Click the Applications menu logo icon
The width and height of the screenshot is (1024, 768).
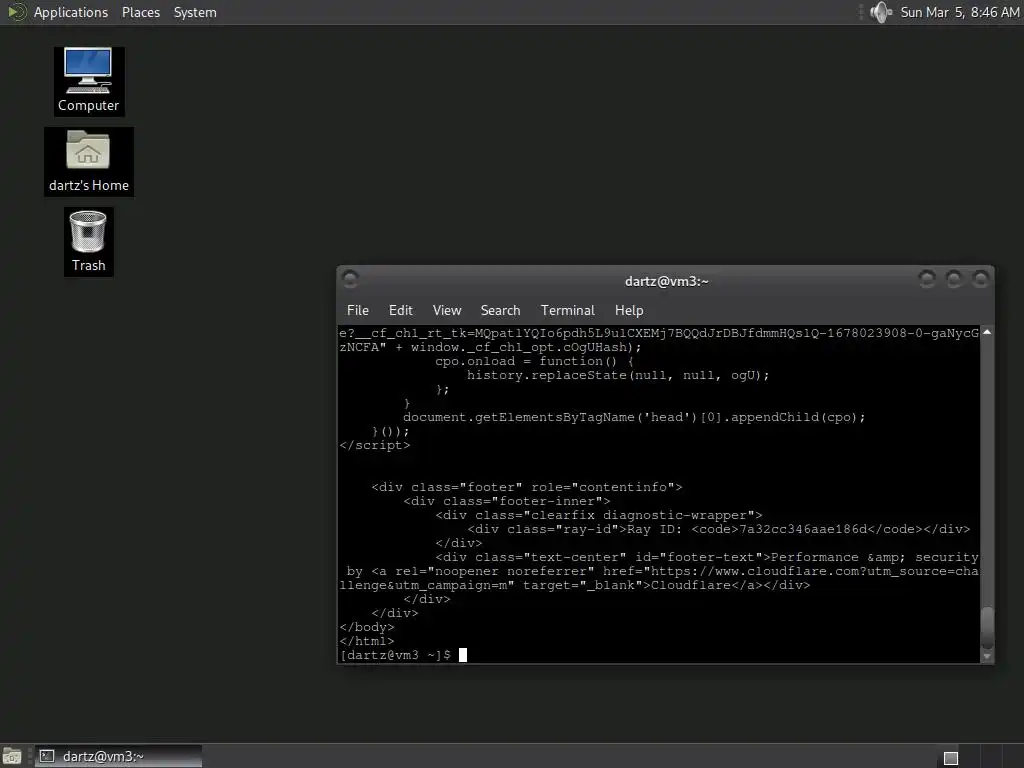pyautogui.click(x=16, y=12)
